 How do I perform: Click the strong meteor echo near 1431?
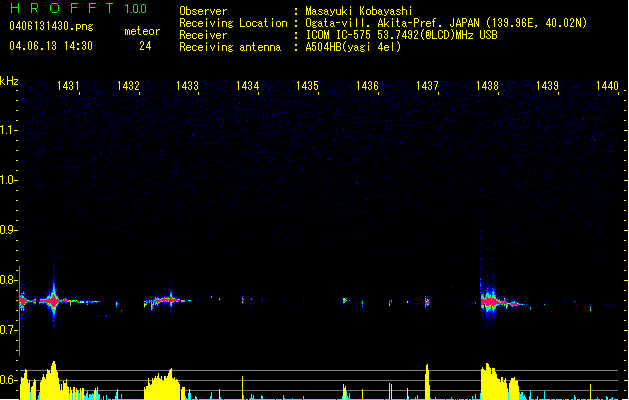[x=53, y=300]
